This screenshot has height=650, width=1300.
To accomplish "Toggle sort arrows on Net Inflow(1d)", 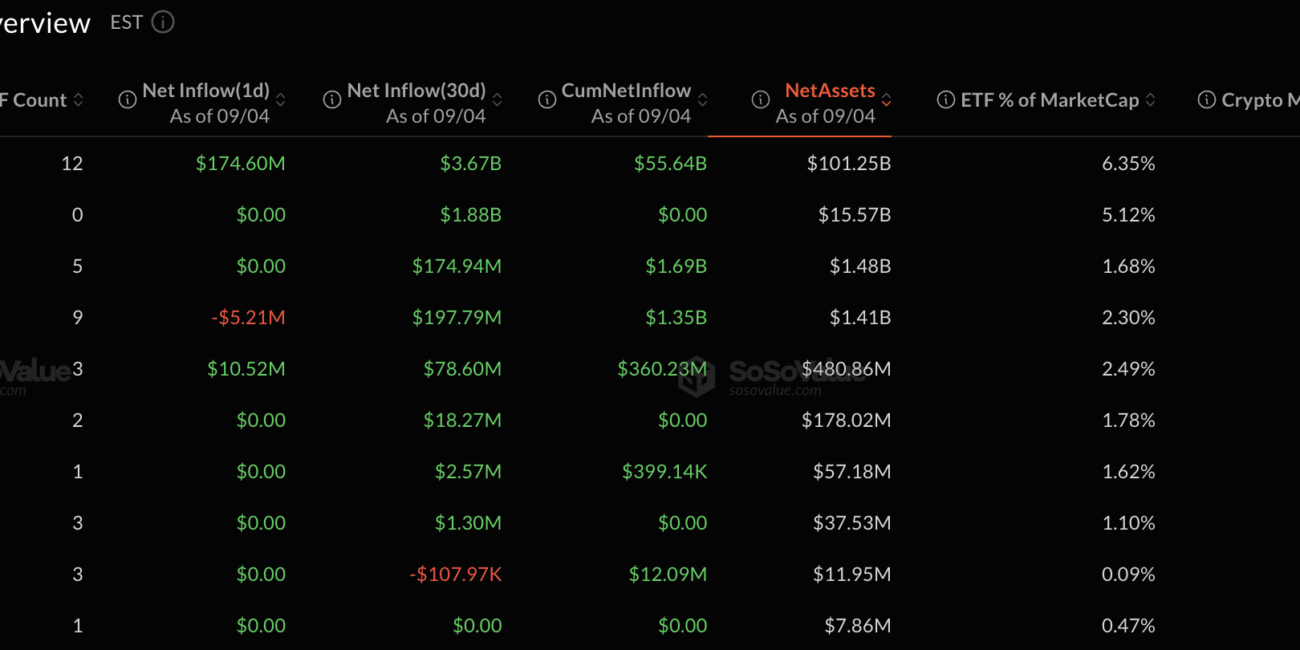I will pyautogui.click(x=281, y=100).
